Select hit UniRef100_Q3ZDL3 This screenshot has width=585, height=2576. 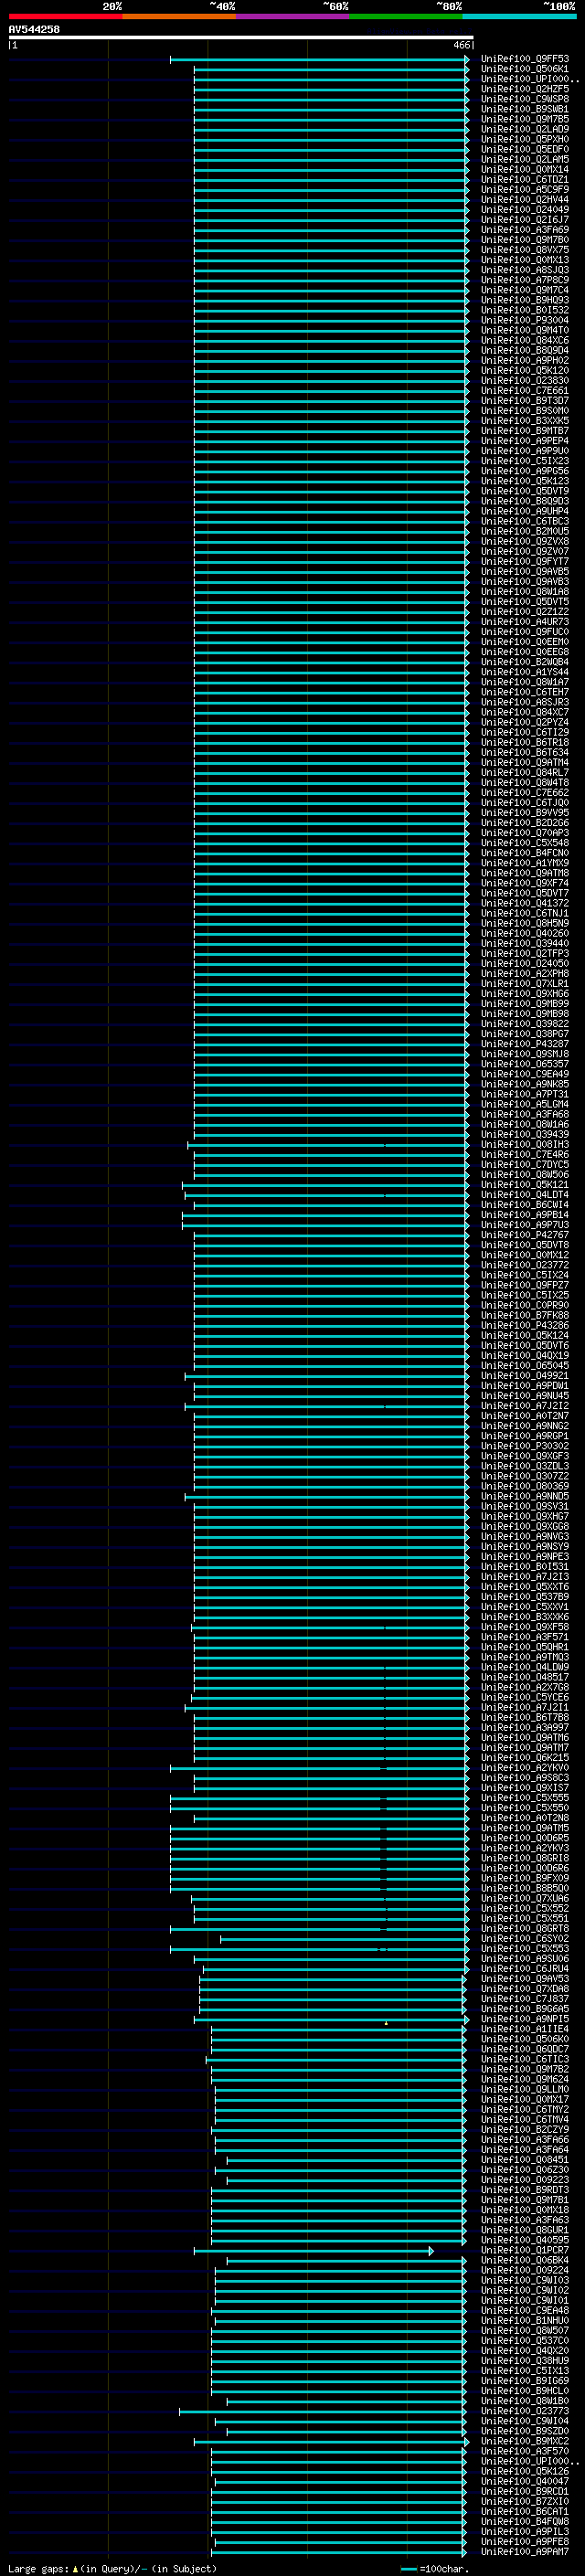(524, 1466)
